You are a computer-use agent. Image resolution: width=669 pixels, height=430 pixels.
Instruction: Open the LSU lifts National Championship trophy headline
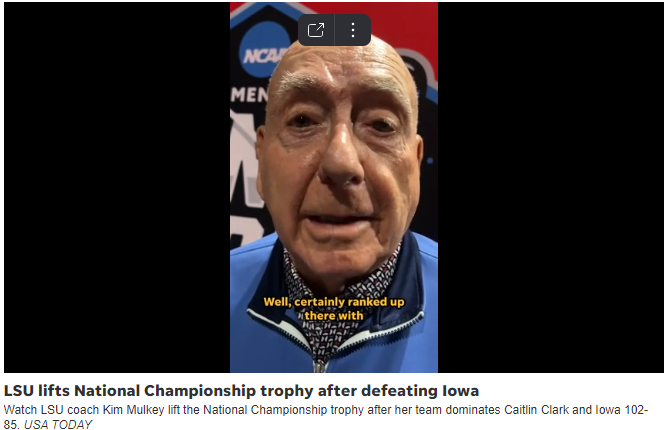pos(241,391)
